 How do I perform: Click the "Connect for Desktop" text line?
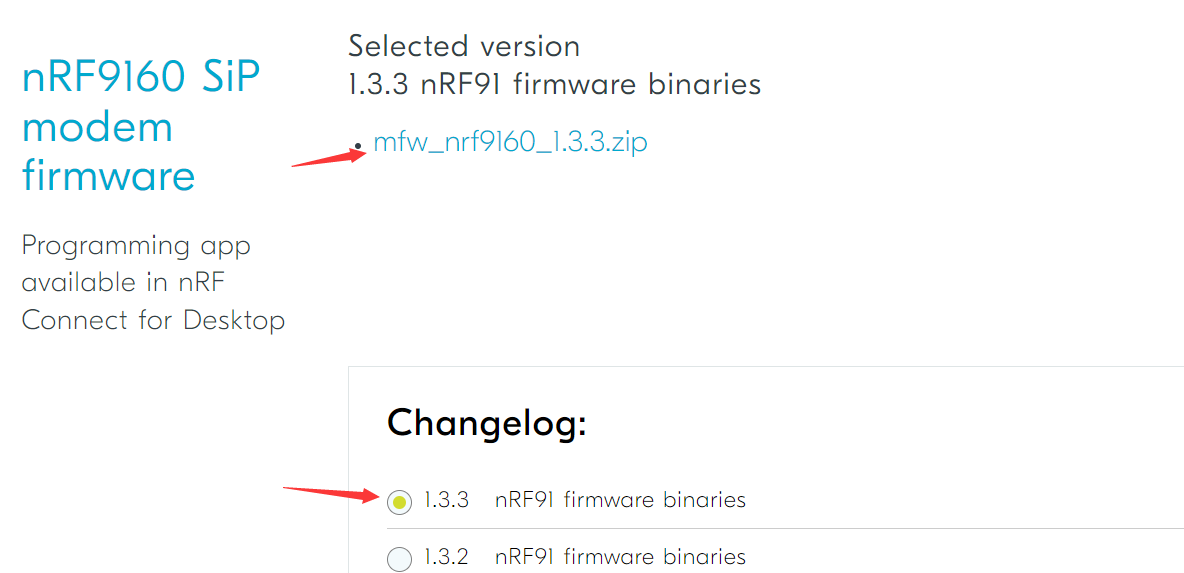pyautogui.click(x=153, y=320)
